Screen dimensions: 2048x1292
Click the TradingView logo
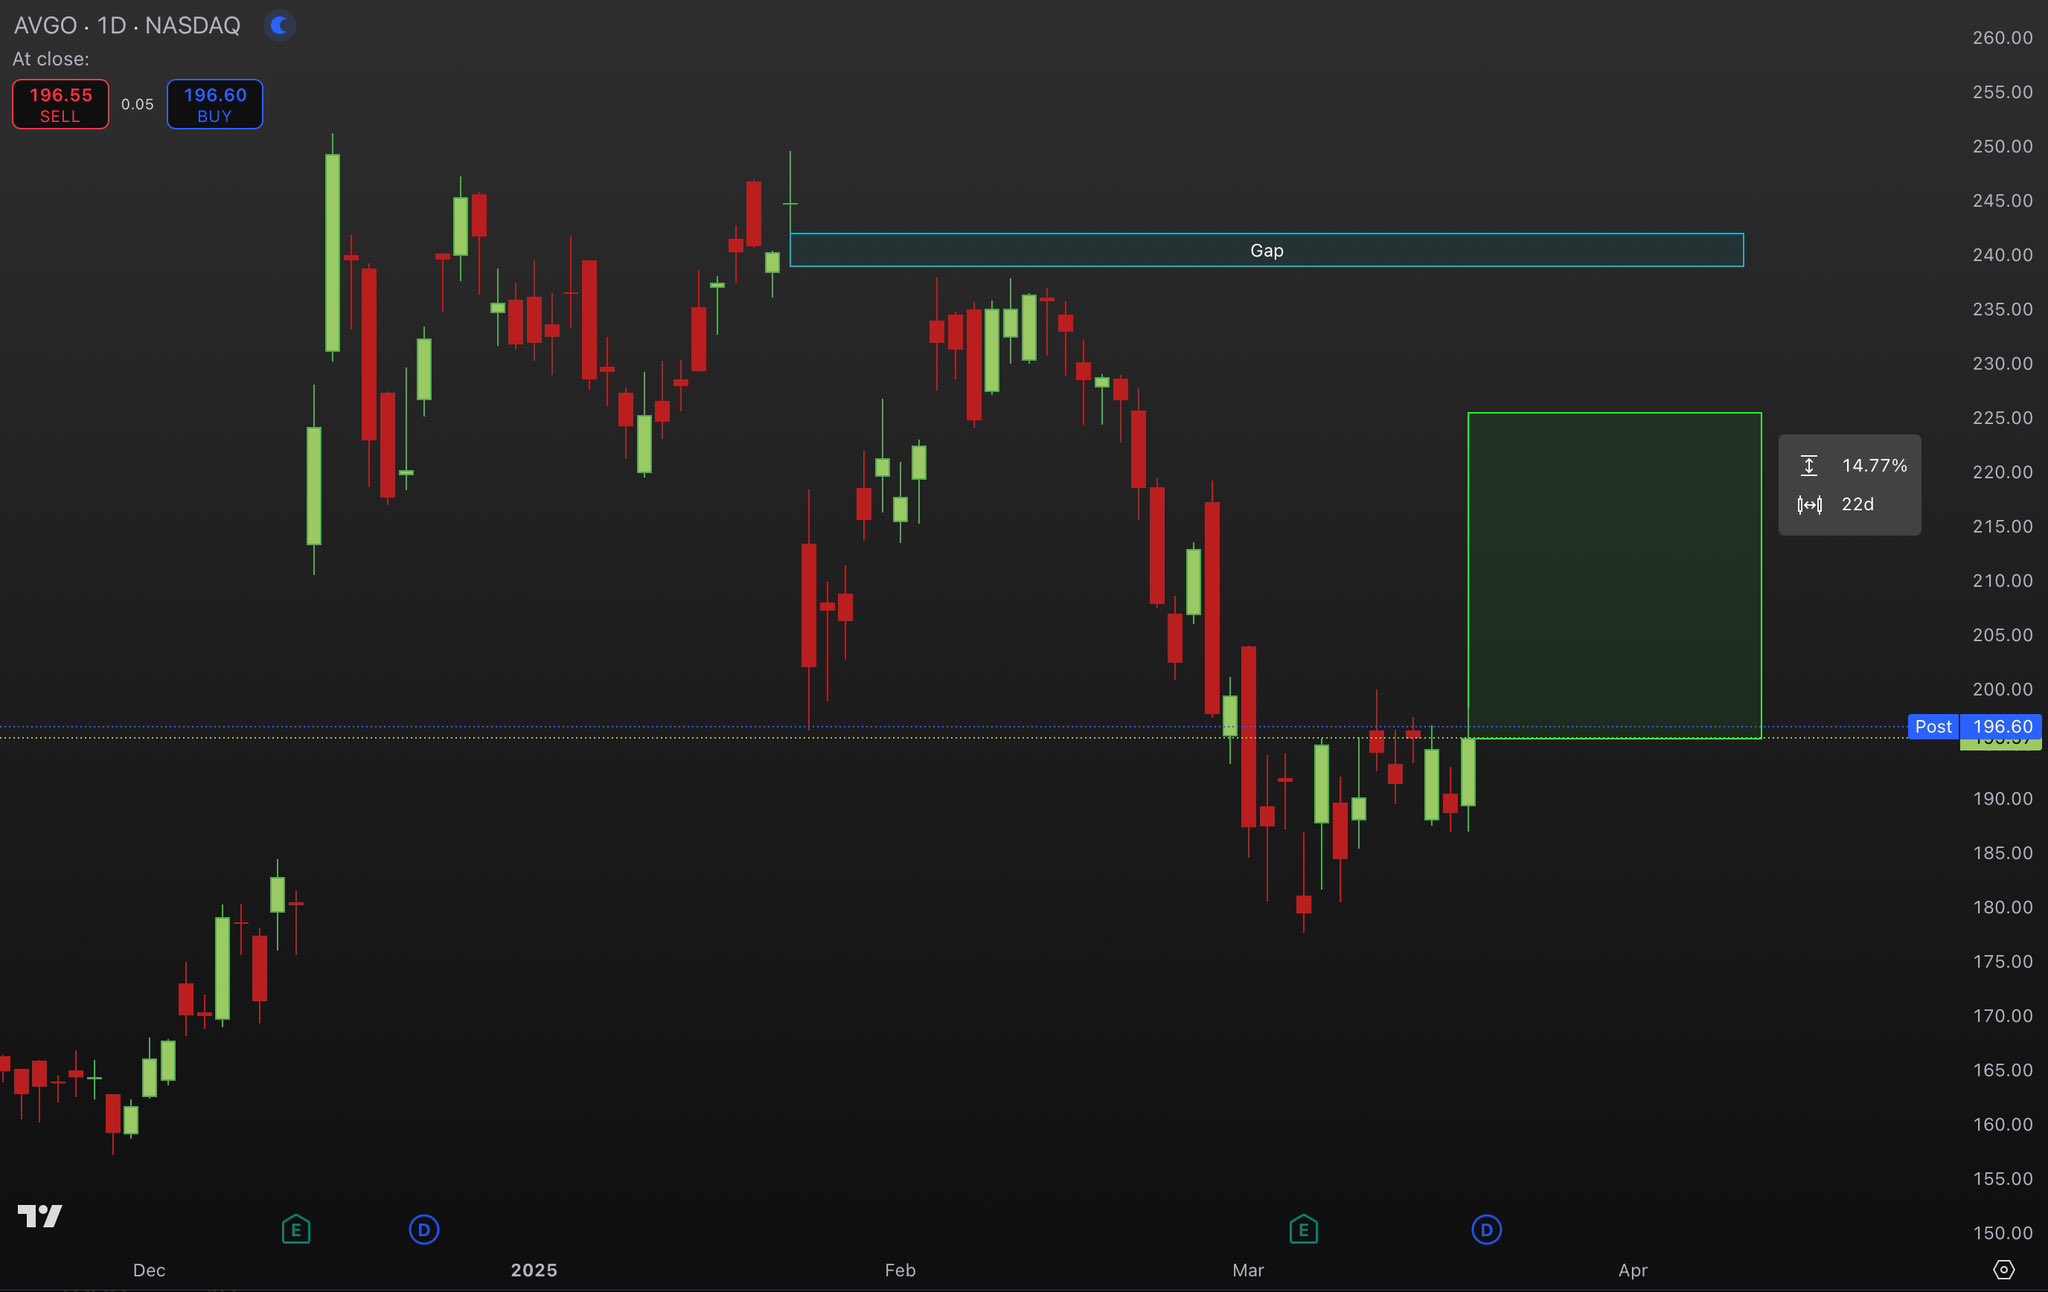tap(40, 1216)
